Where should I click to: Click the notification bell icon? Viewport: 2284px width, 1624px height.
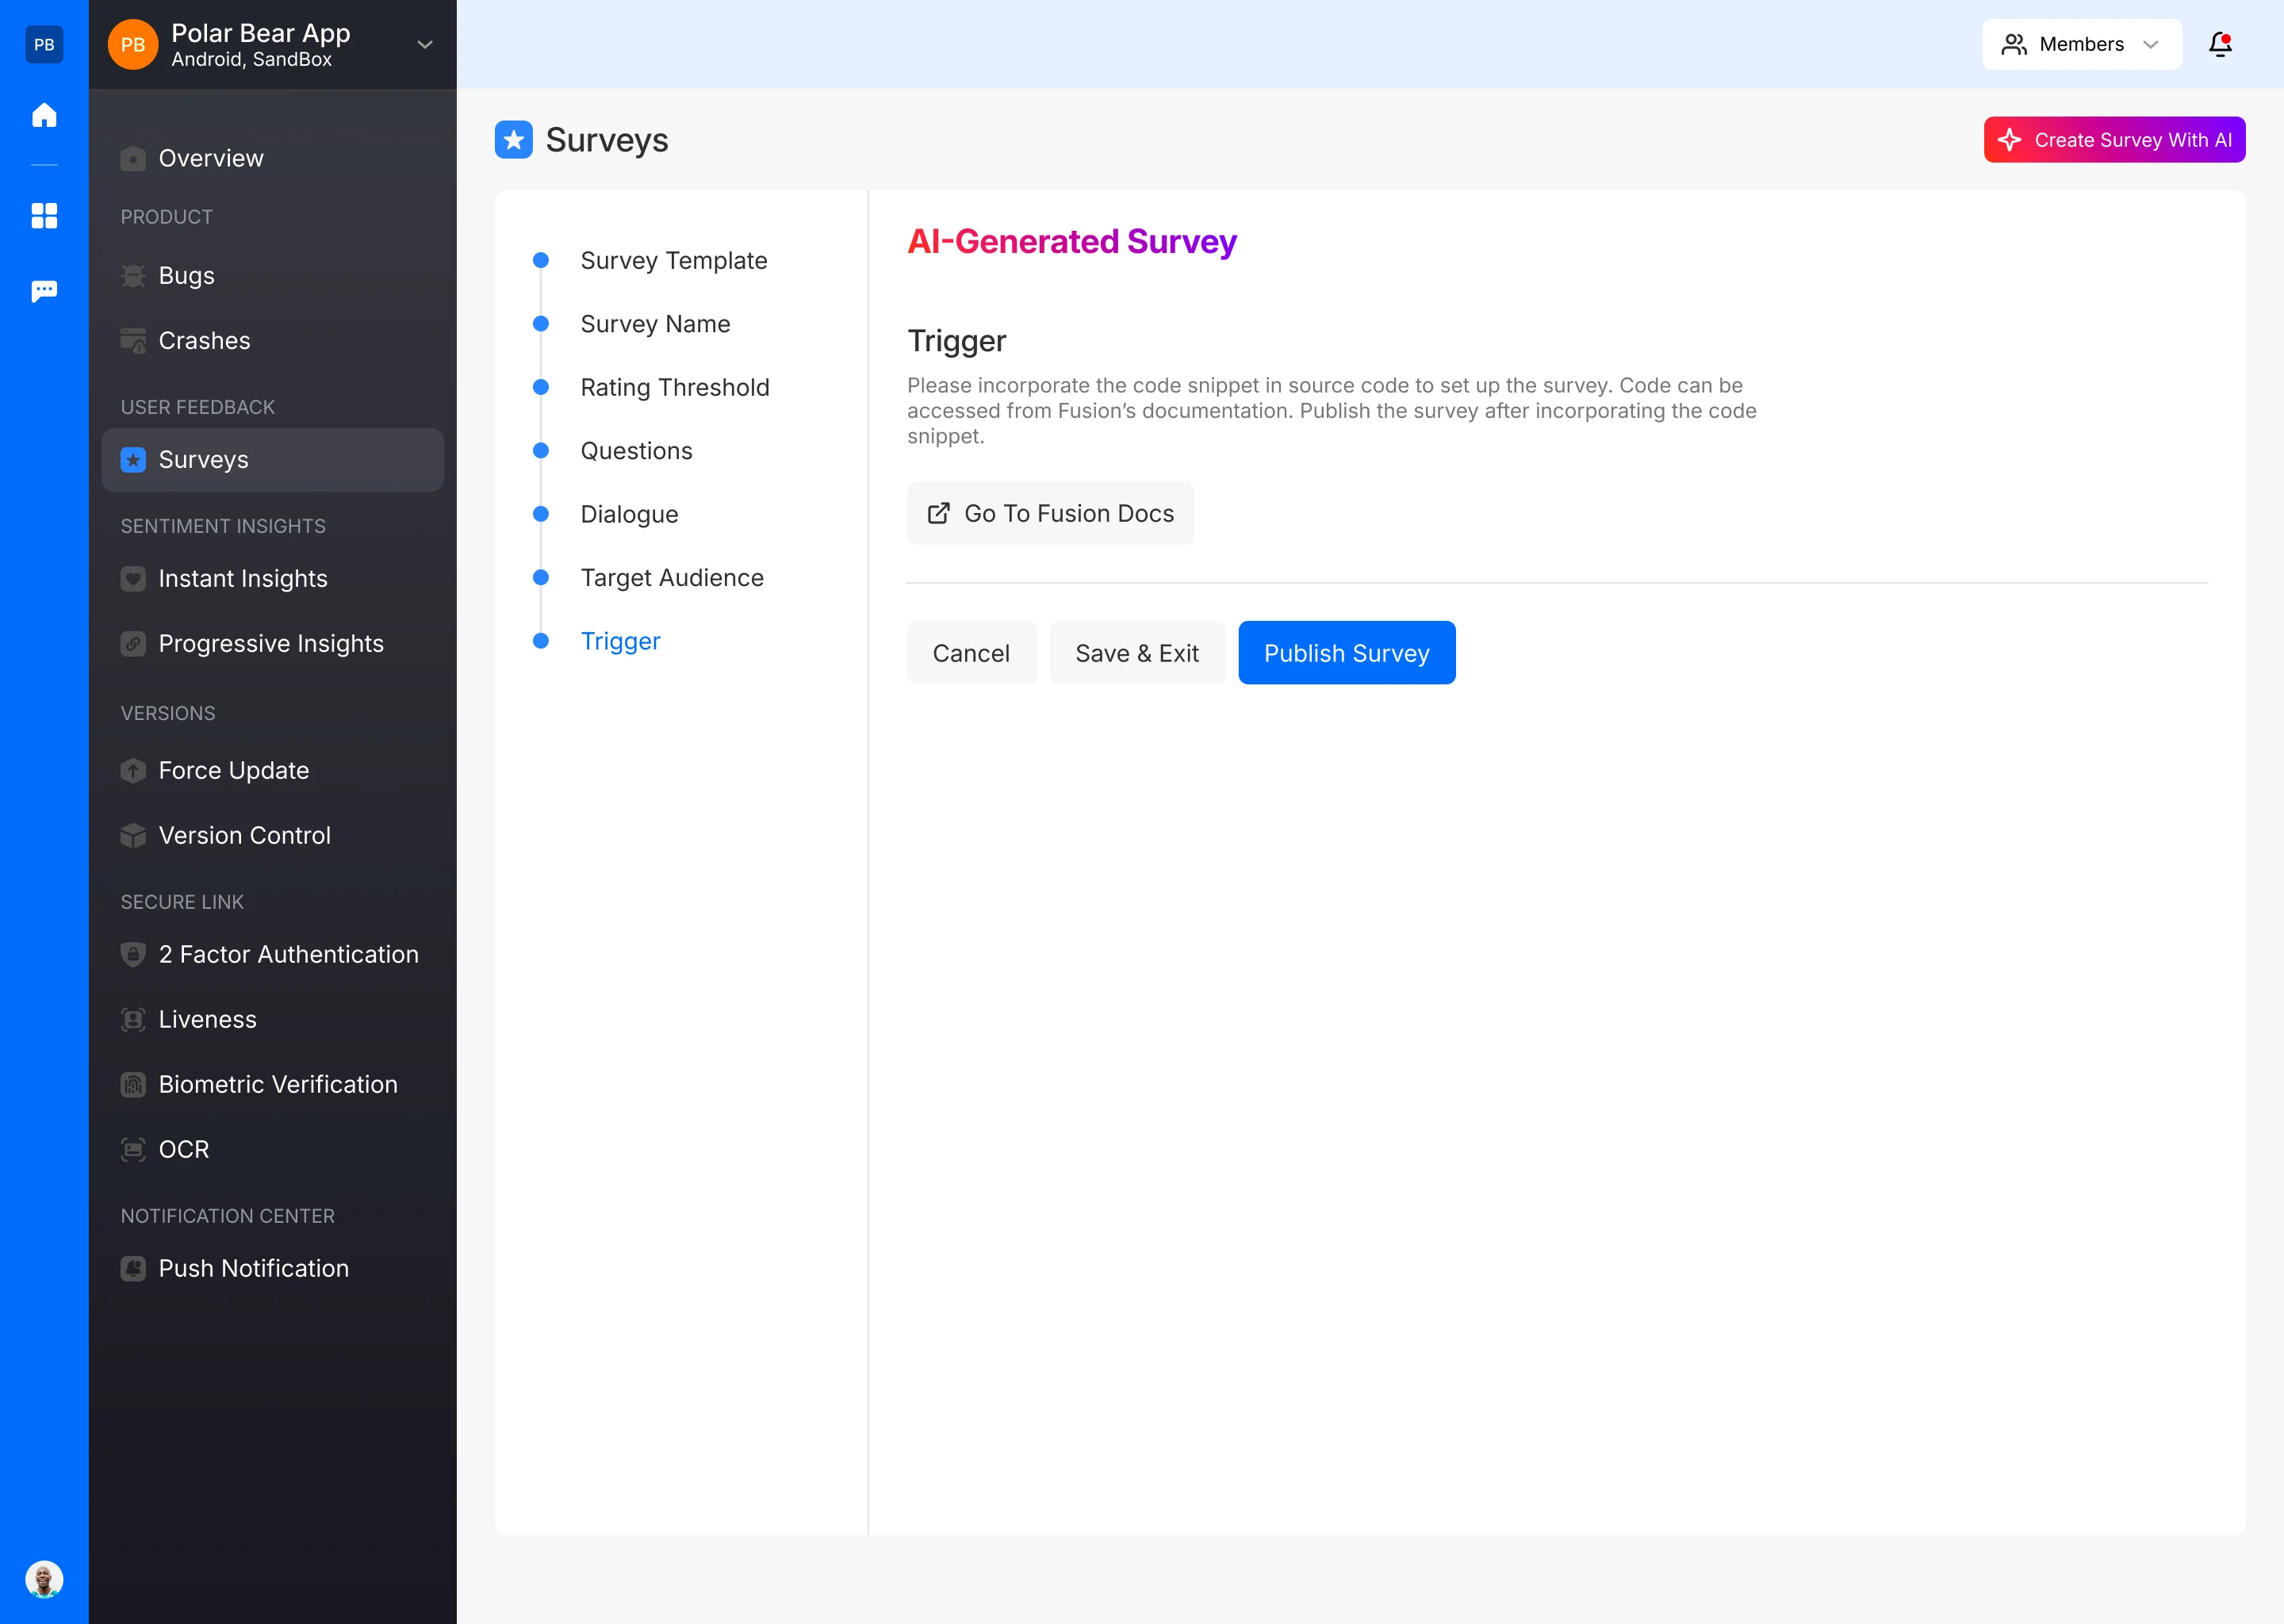click(2220, 44)
